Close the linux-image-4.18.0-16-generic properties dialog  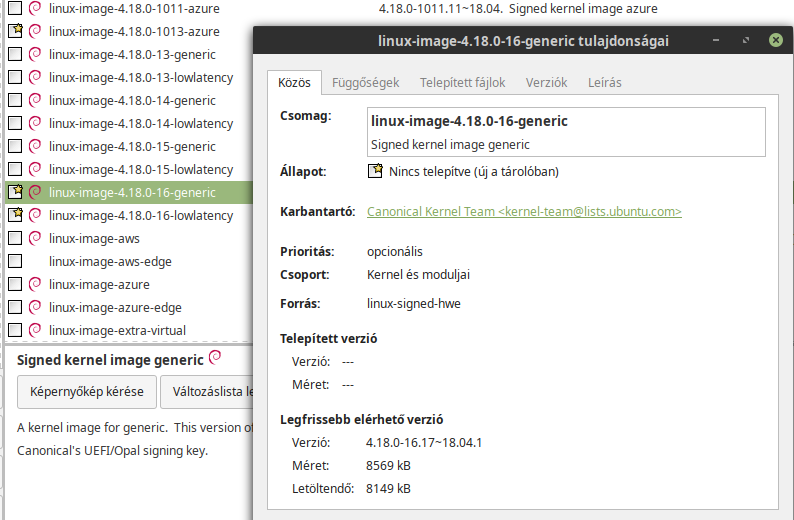click(x=776, y=40)
